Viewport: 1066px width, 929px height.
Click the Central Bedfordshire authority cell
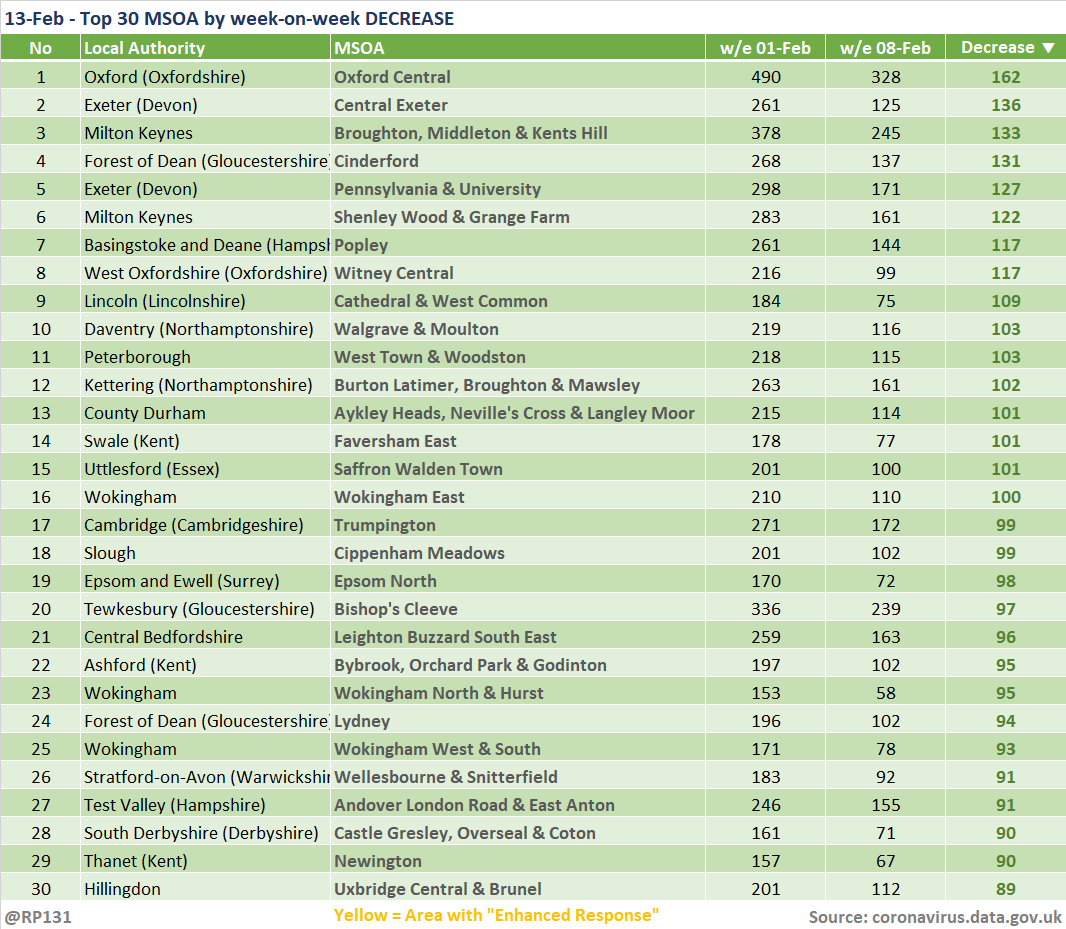coord(205,637)
